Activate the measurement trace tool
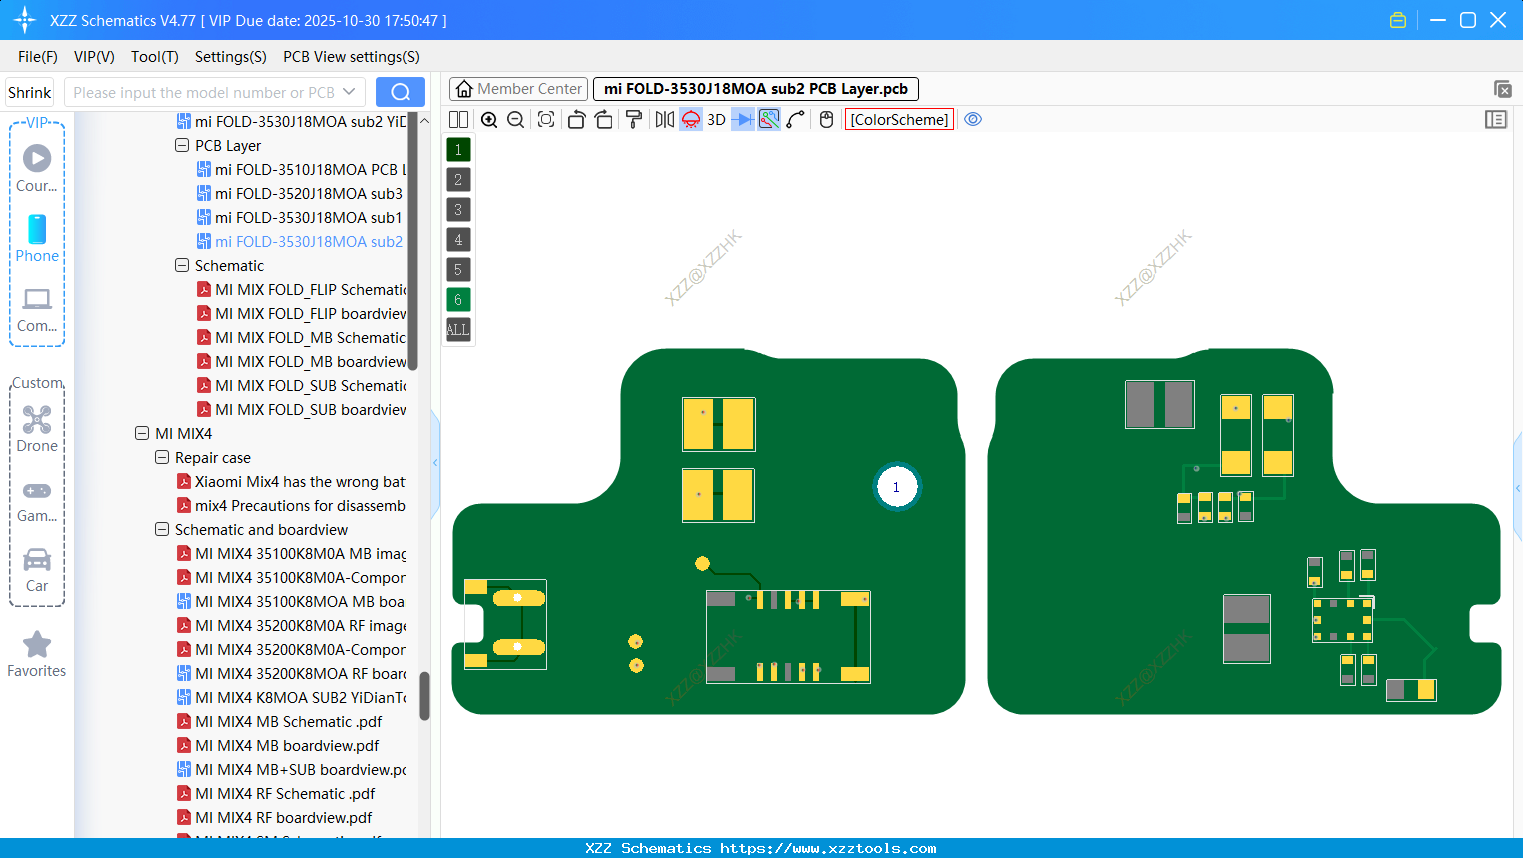This screenshot has height=858, width=1523. 793,119
